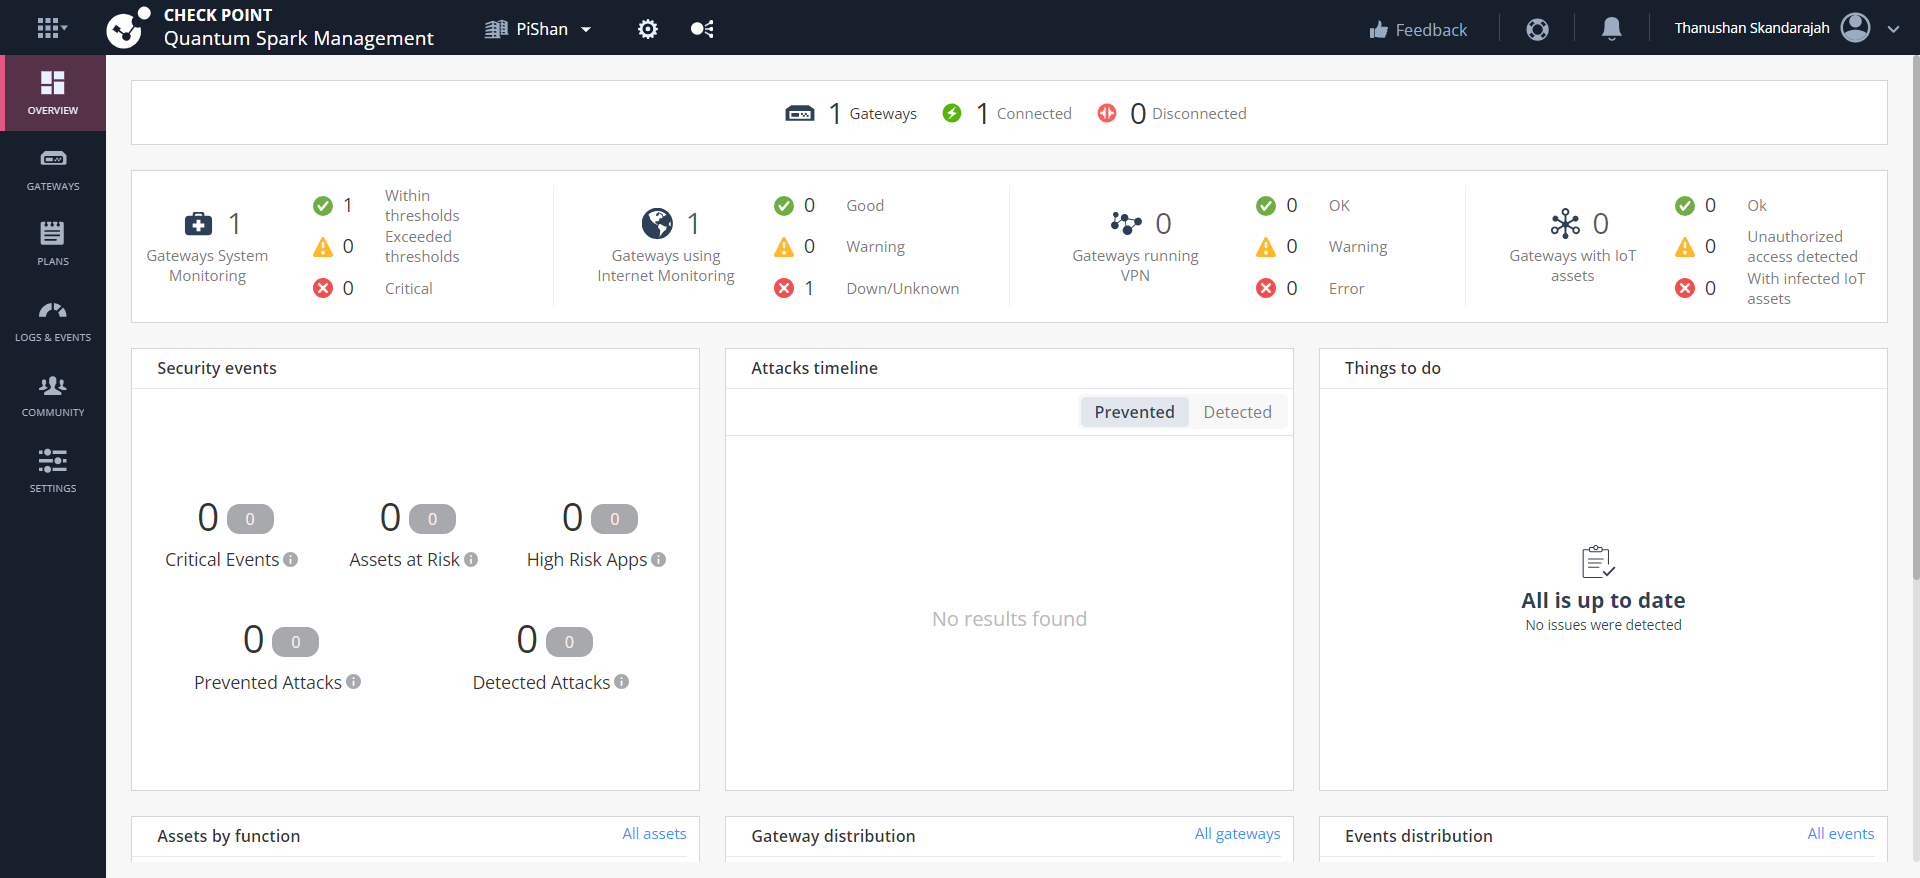The image size is (1920, 878).
Task: Open the Community sidebar section
Action: pos(53,396)
